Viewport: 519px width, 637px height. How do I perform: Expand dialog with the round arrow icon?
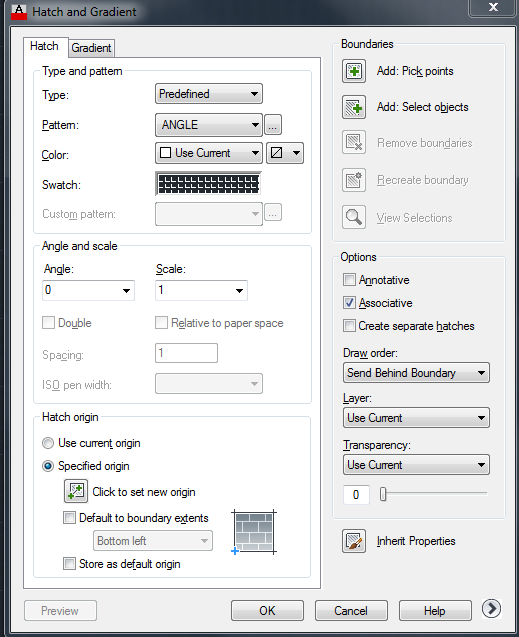(x=491, y=609)
